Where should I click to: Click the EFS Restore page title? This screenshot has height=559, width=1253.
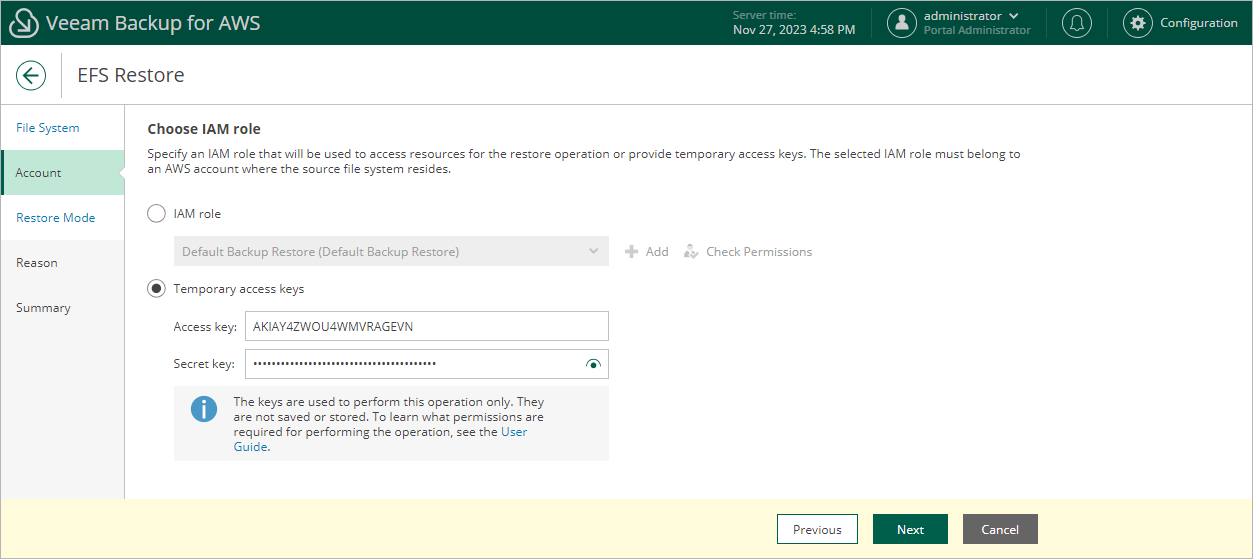131,75
